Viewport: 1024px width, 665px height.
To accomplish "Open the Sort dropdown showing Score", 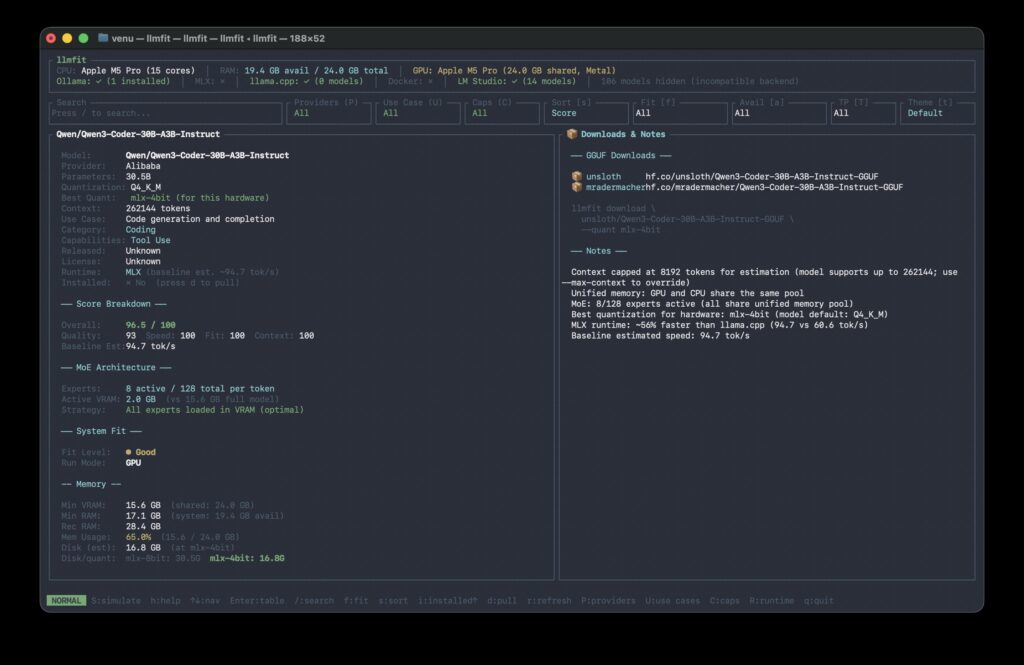I will coord(587,113).
